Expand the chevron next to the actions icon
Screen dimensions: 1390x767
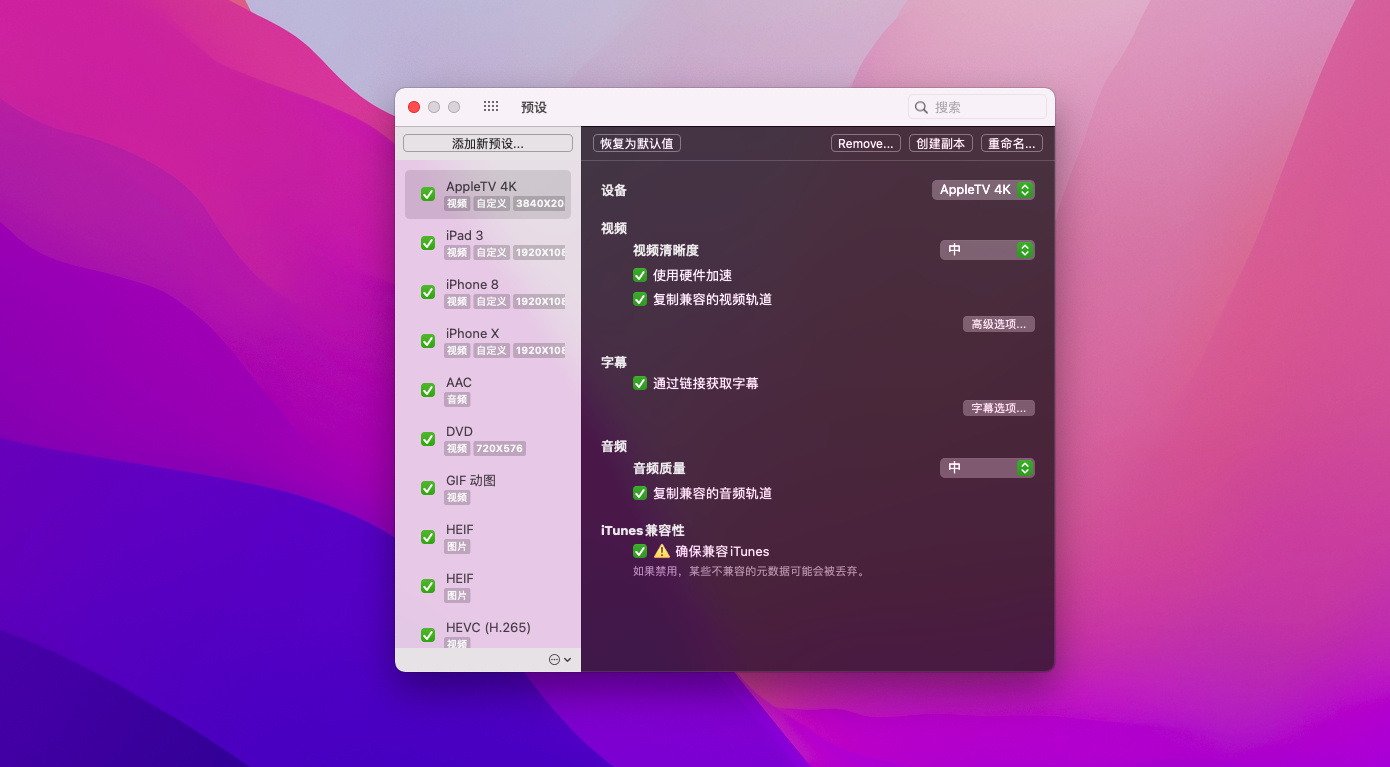pyautogui.click(x=568, y=659)
